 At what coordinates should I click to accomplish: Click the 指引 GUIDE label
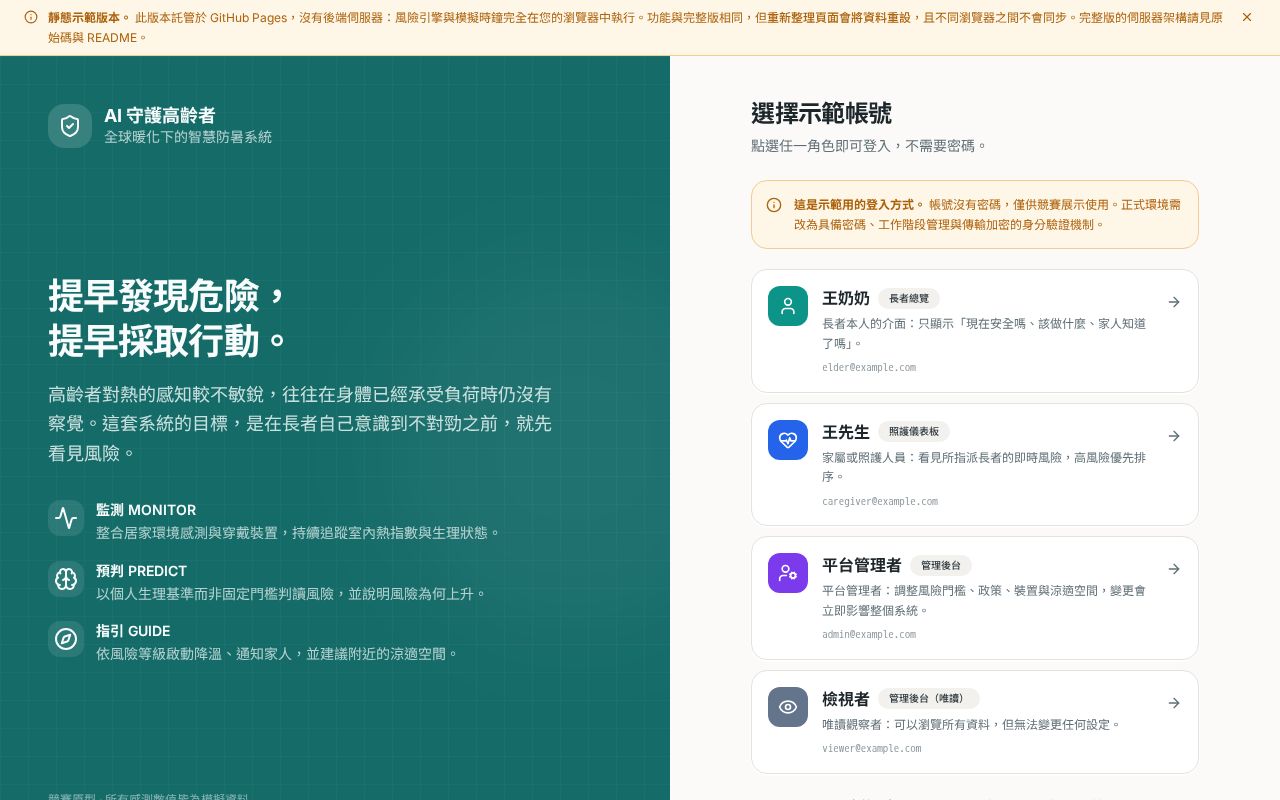pos(133,631)
